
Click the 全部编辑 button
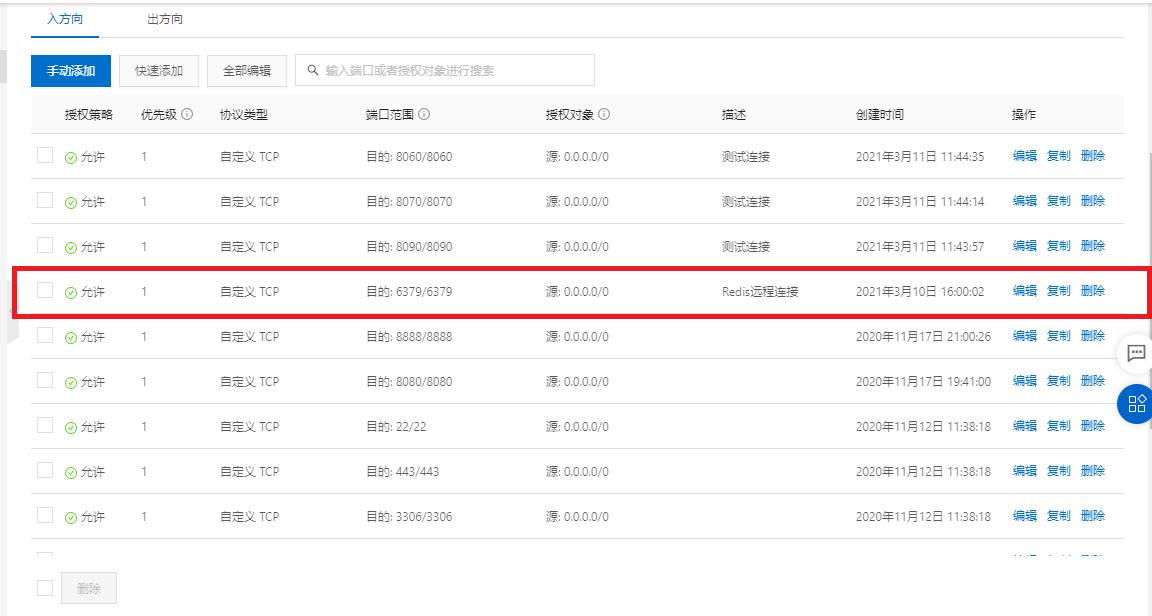(247, 71)
